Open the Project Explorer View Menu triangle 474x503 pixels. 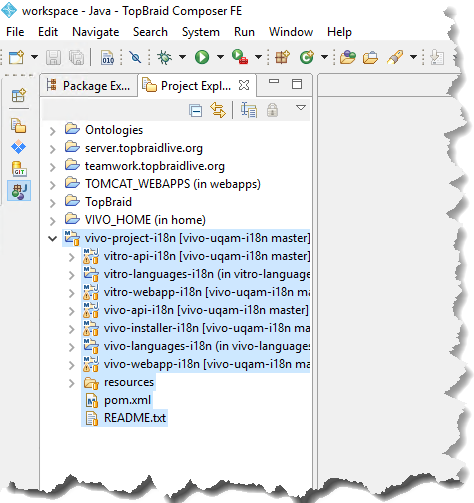pyautogui.click(x=301, y=108)
